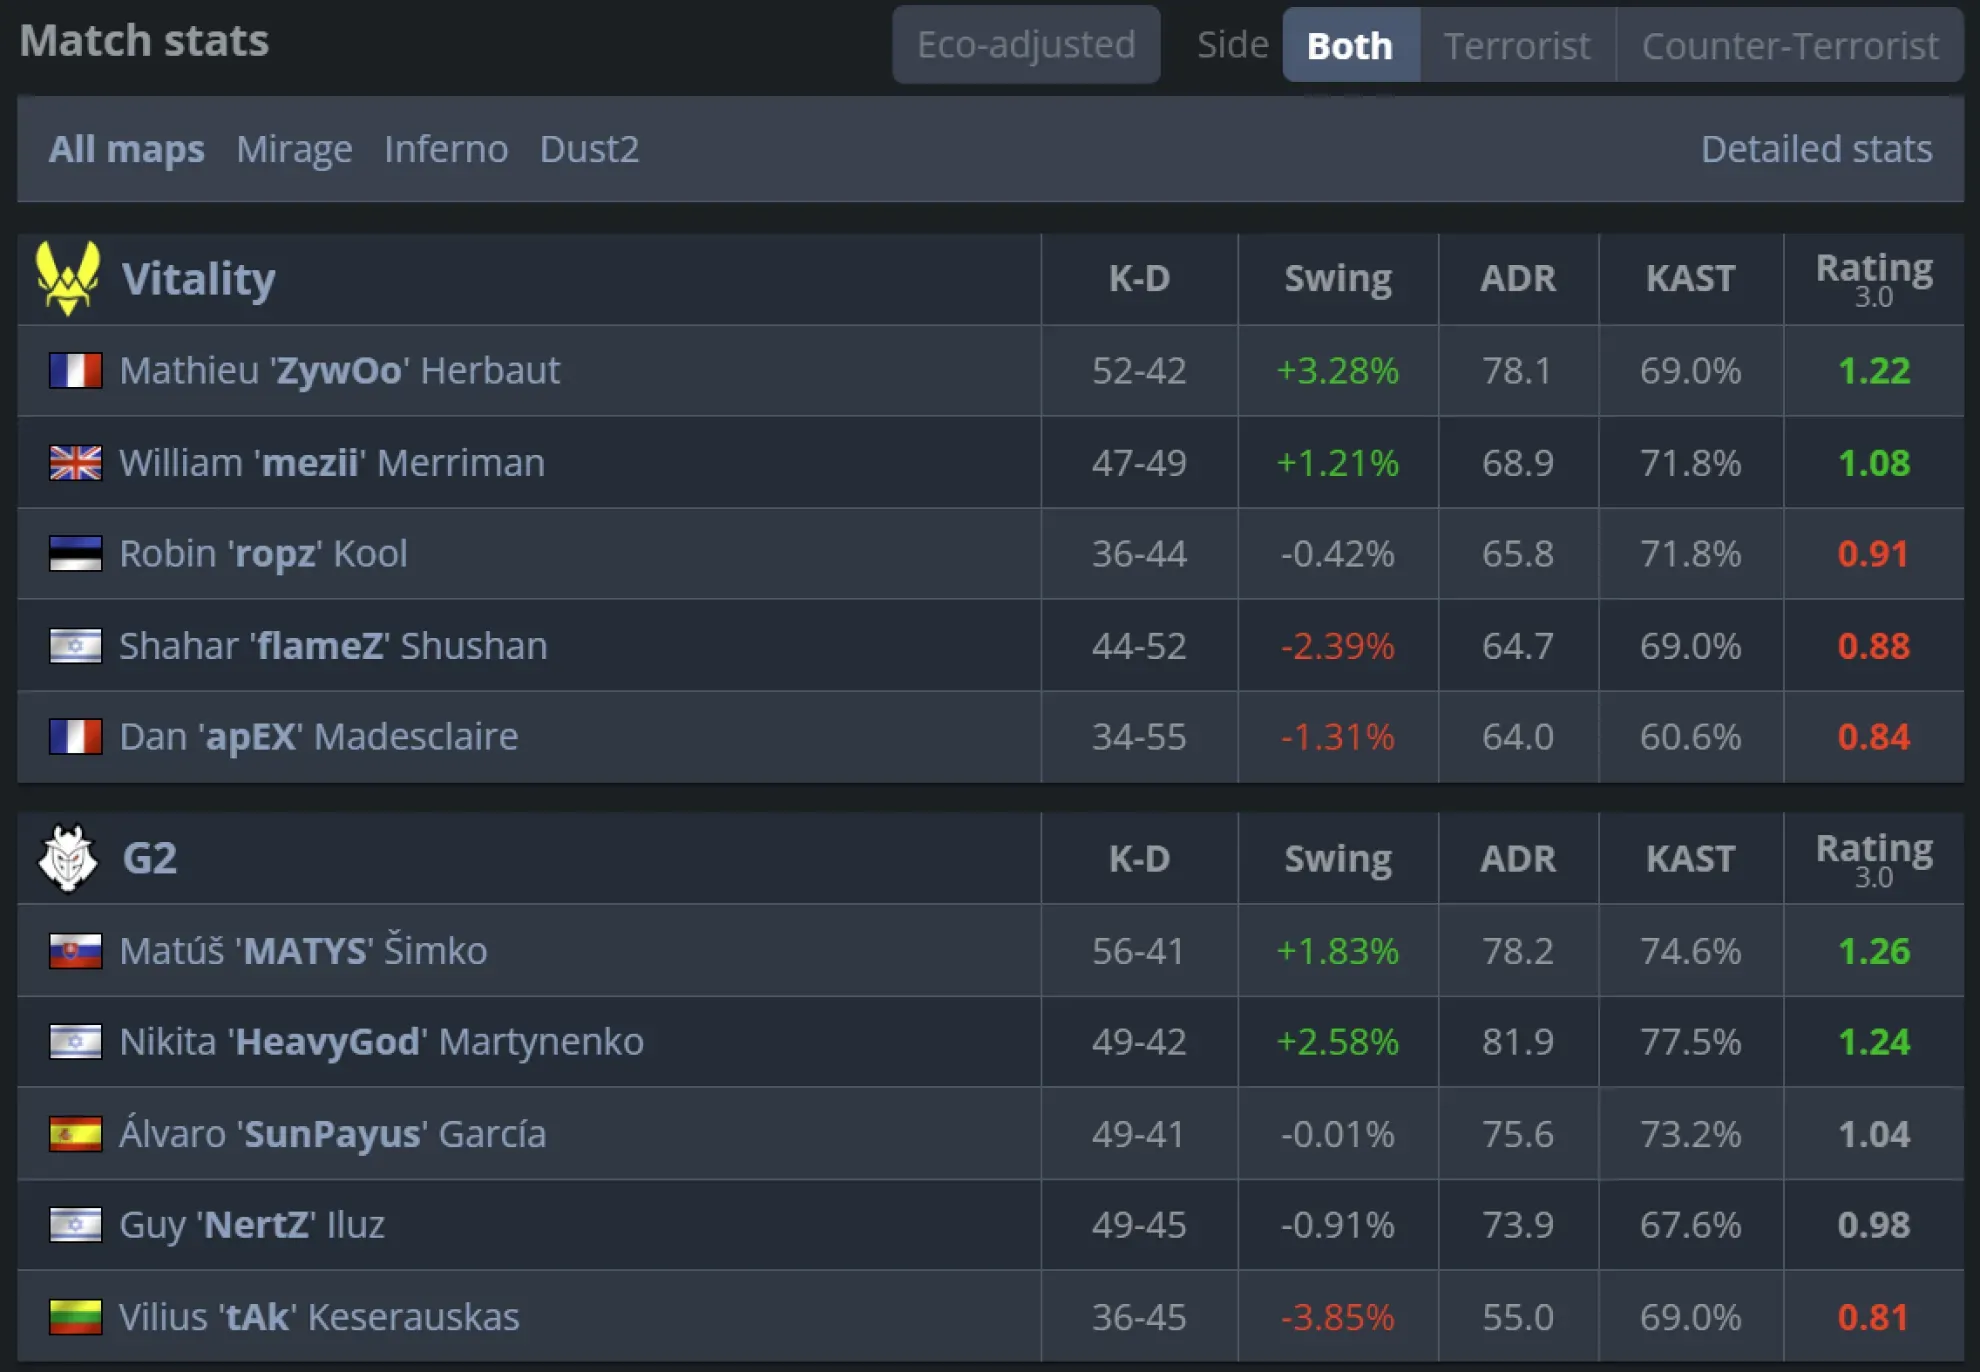Click the Slovak flag next to MATYS
This screenshot has height=1372, width=1980.
click(x=76, y=951)
